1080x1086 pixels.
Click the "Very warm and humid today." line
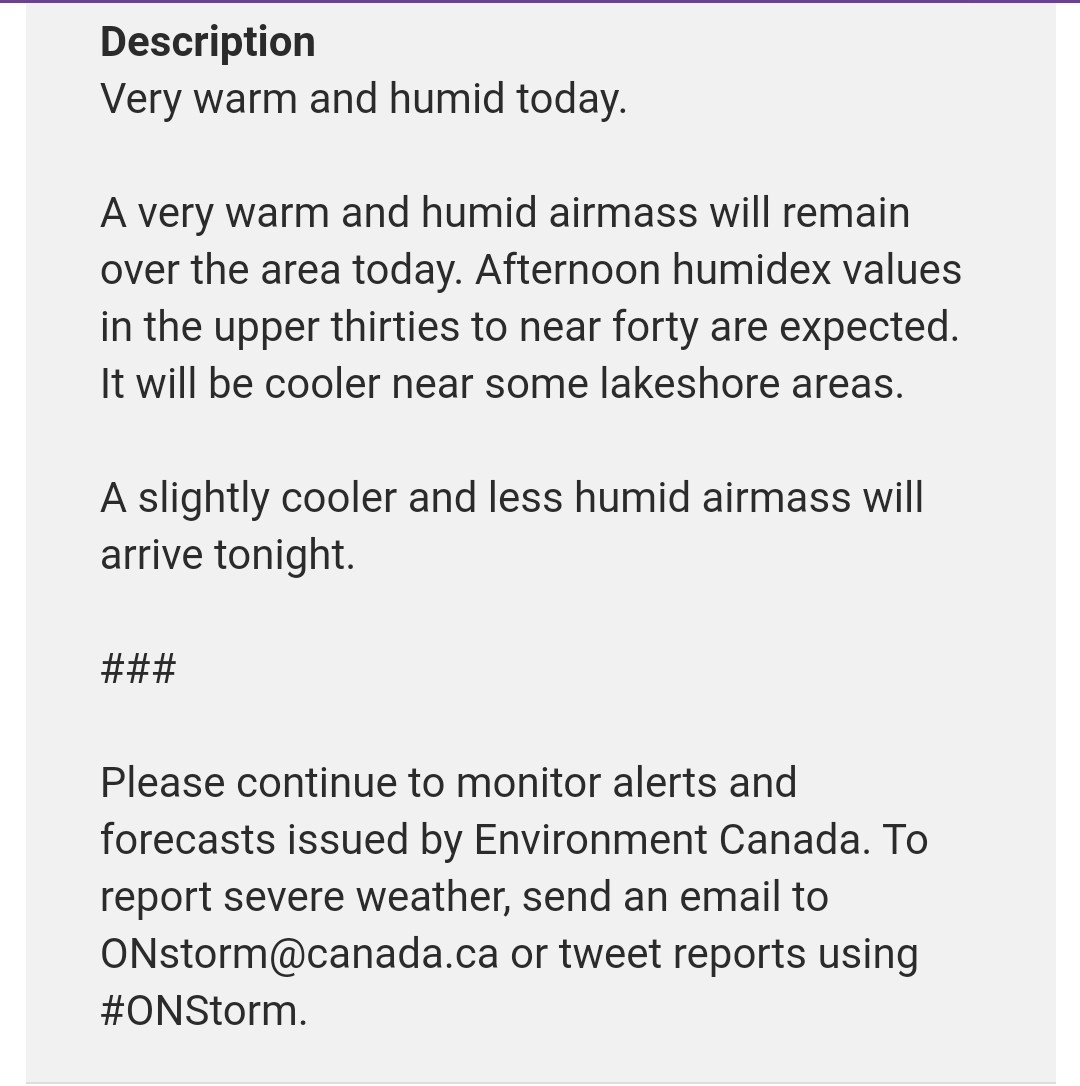[364, 99]
